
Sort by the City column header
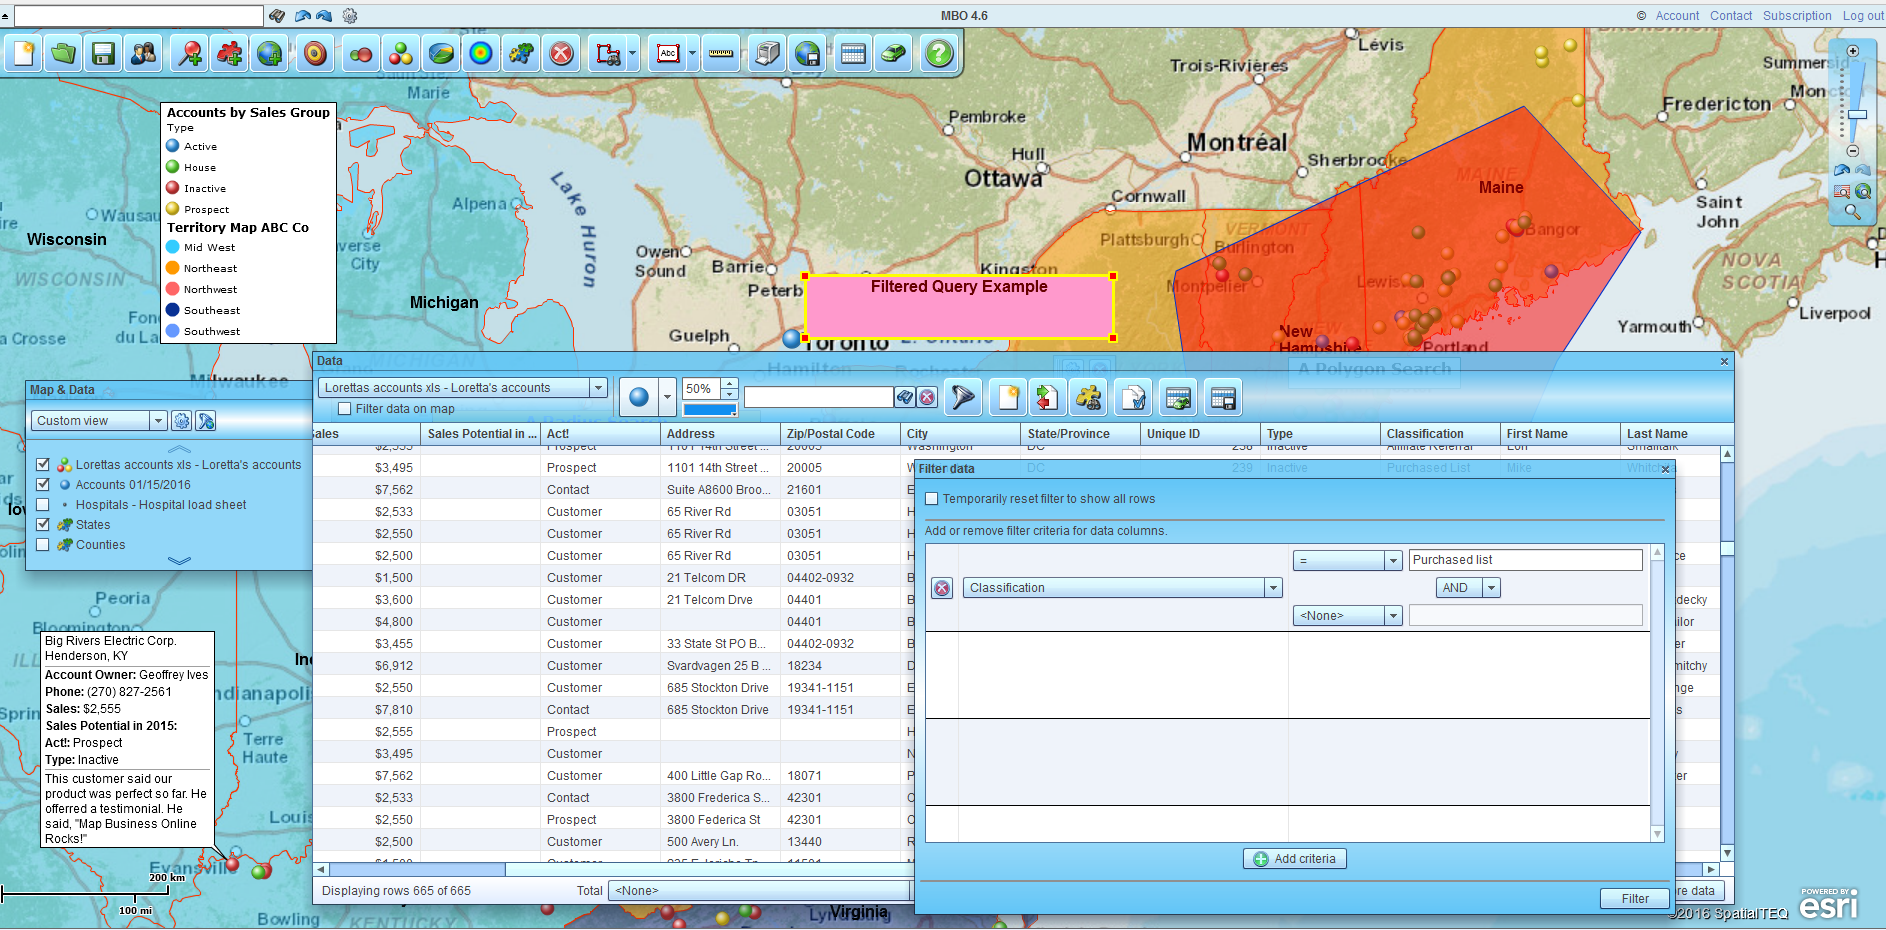[x=960, y=434]
